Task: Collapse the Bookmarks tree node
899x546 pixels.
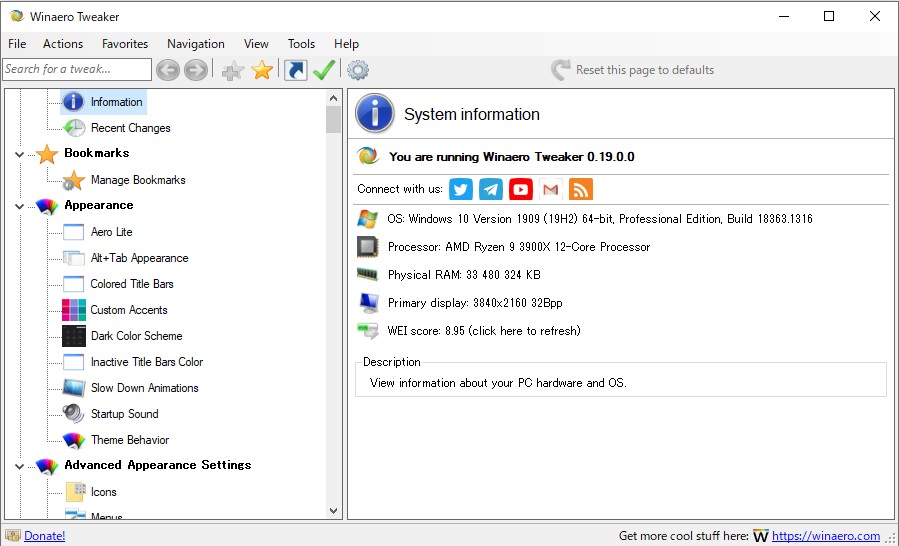Action: click(x=19, y=154)
